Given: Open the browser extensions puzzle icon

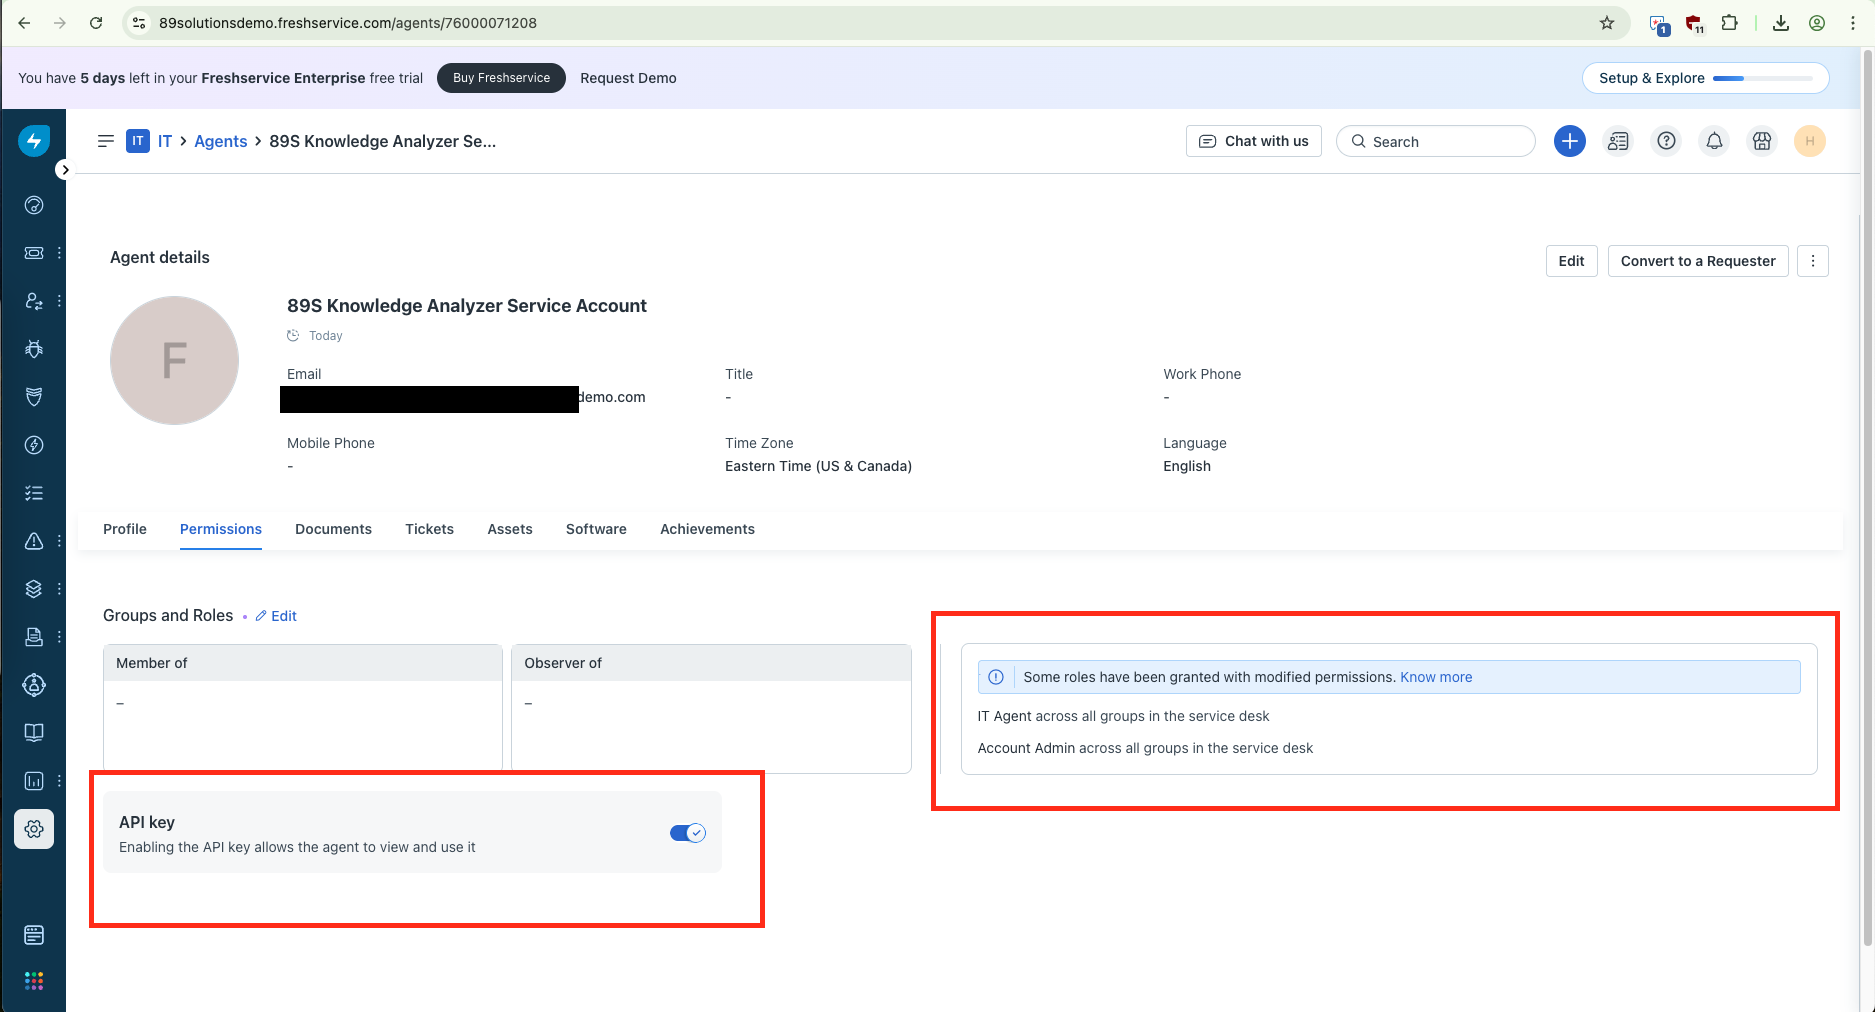Looking at the screenshot, I should pyautogui.click(x=1729, y=23).
